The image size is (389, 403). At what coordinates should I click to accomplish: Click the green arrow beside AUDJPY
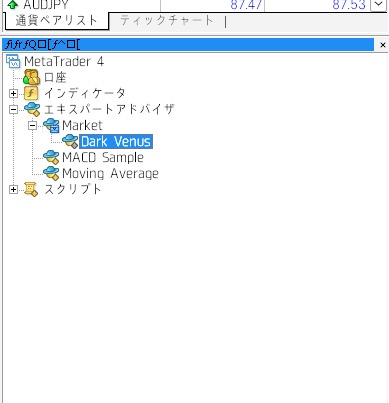[x=12, y=4]
